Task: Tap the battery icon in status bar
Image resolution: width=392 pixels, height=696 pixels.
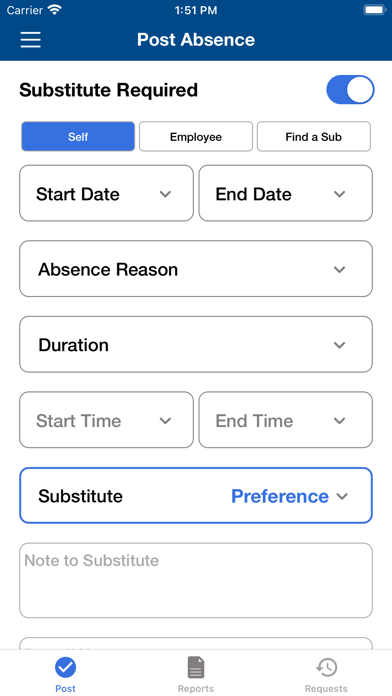Action: [375, 10]
